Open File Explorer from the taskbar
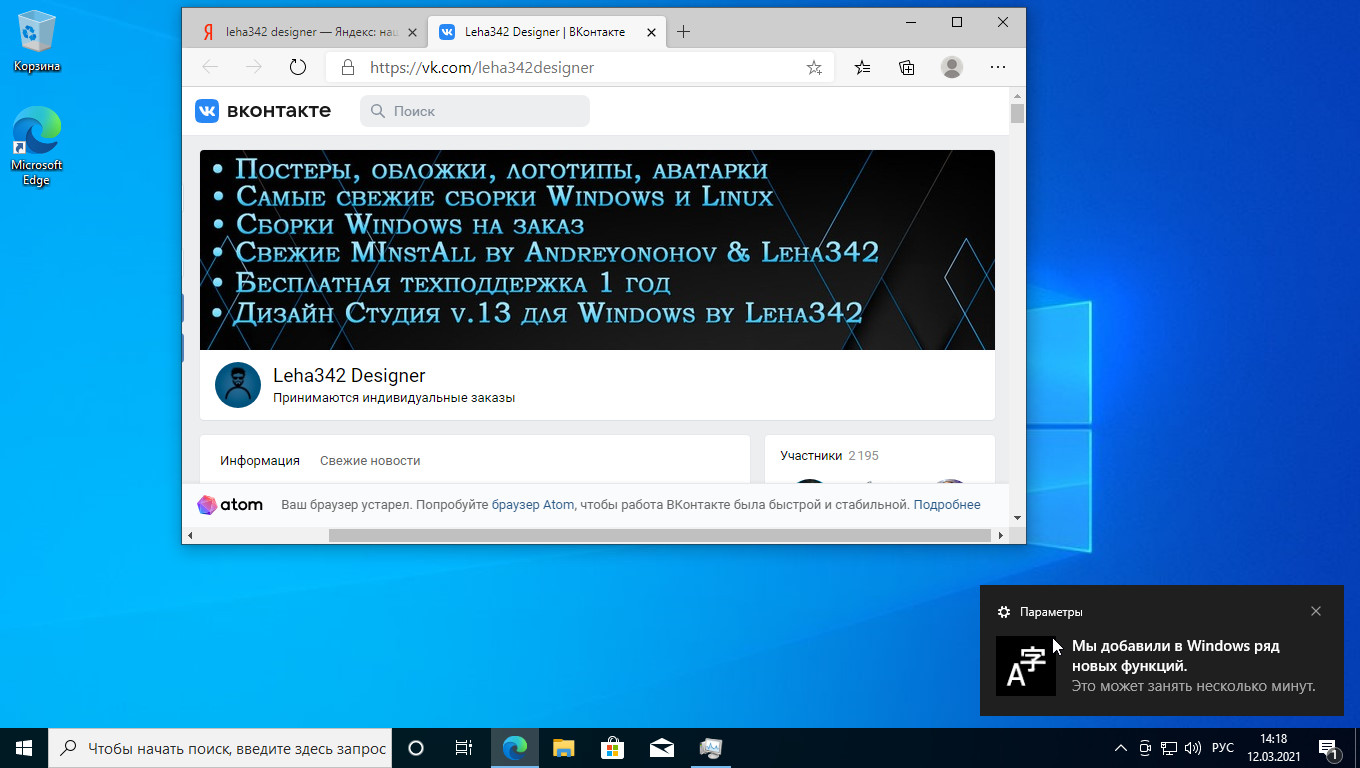The width and height of the screenshot is (1360, 768). pos(564,748)
